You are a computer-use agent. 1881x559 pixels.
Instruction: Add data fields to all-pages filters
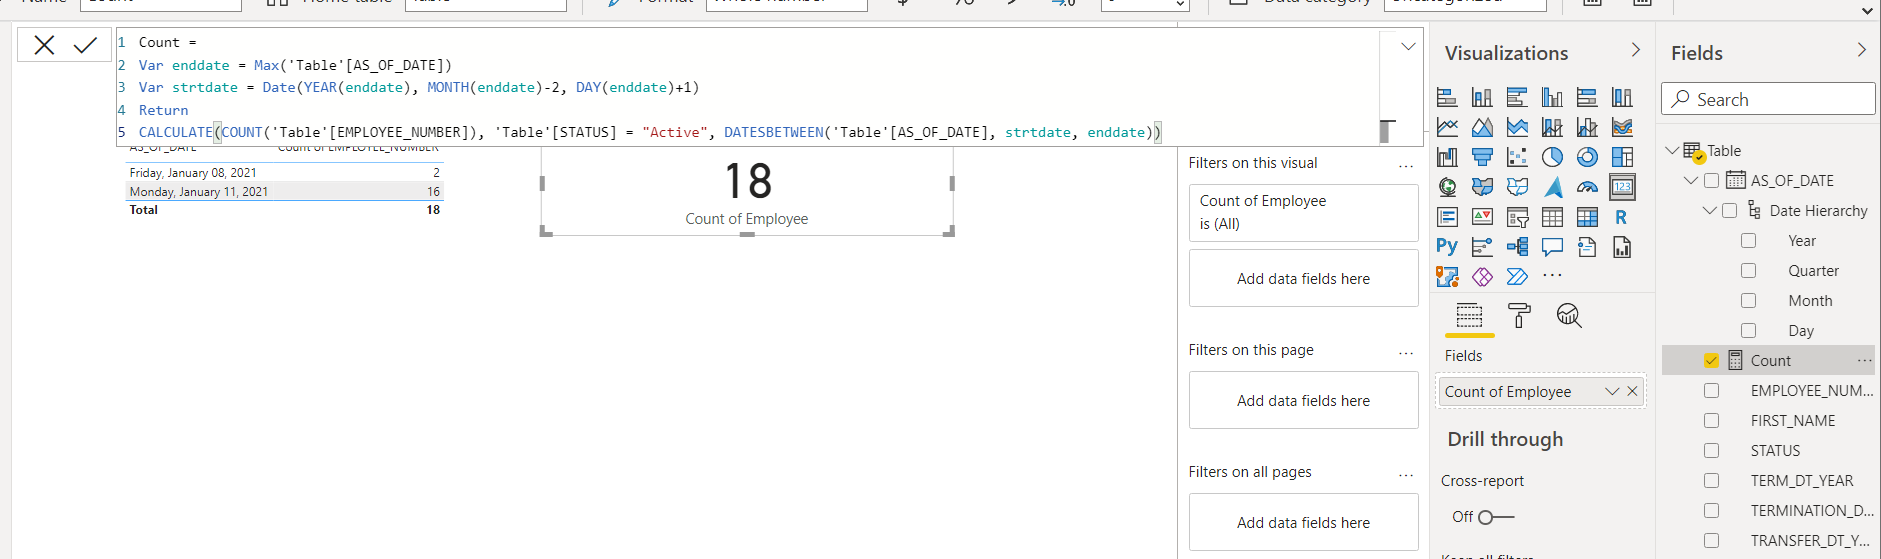point(1303,522)
